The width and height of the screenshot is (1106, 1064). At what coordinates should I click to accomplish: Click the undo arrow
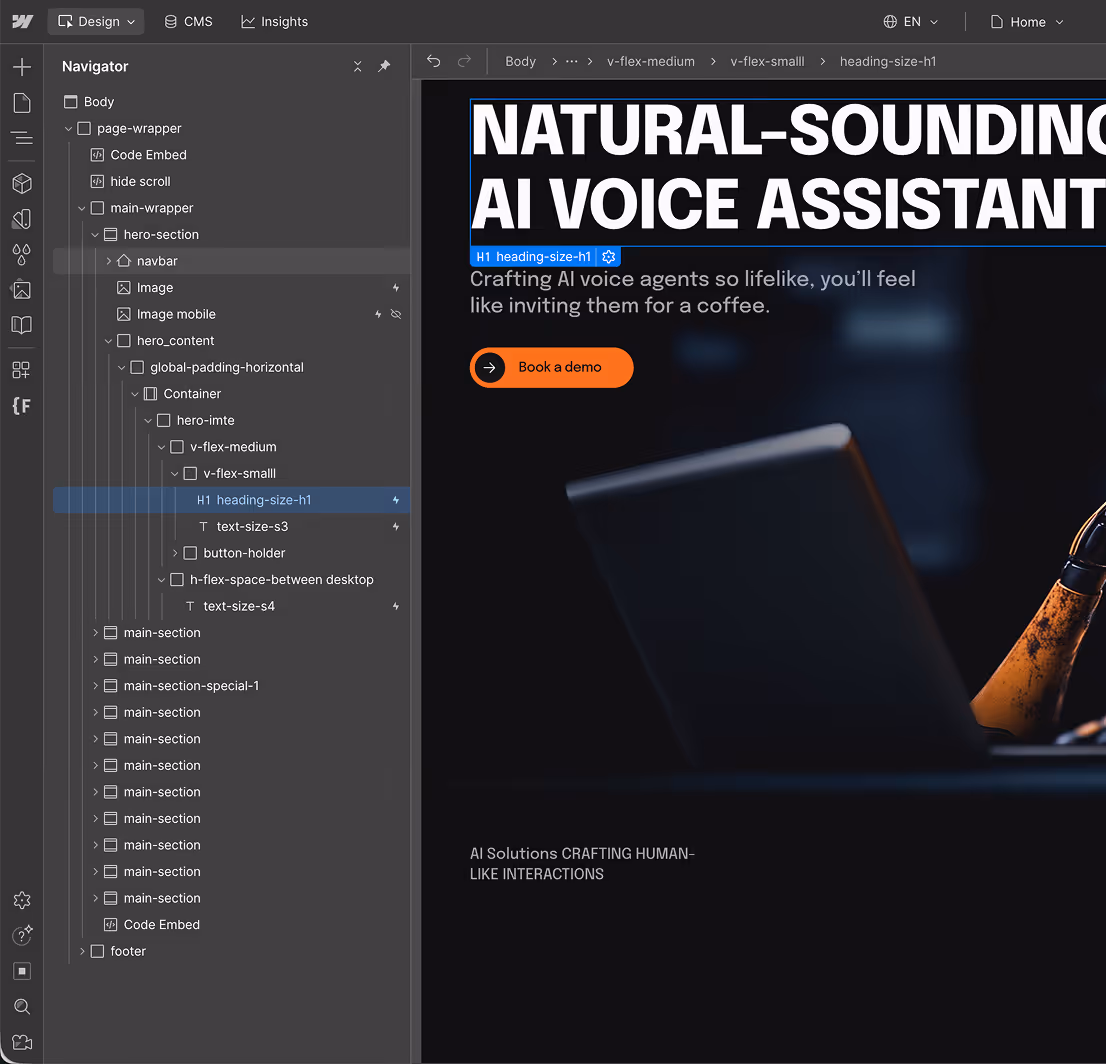434,61
